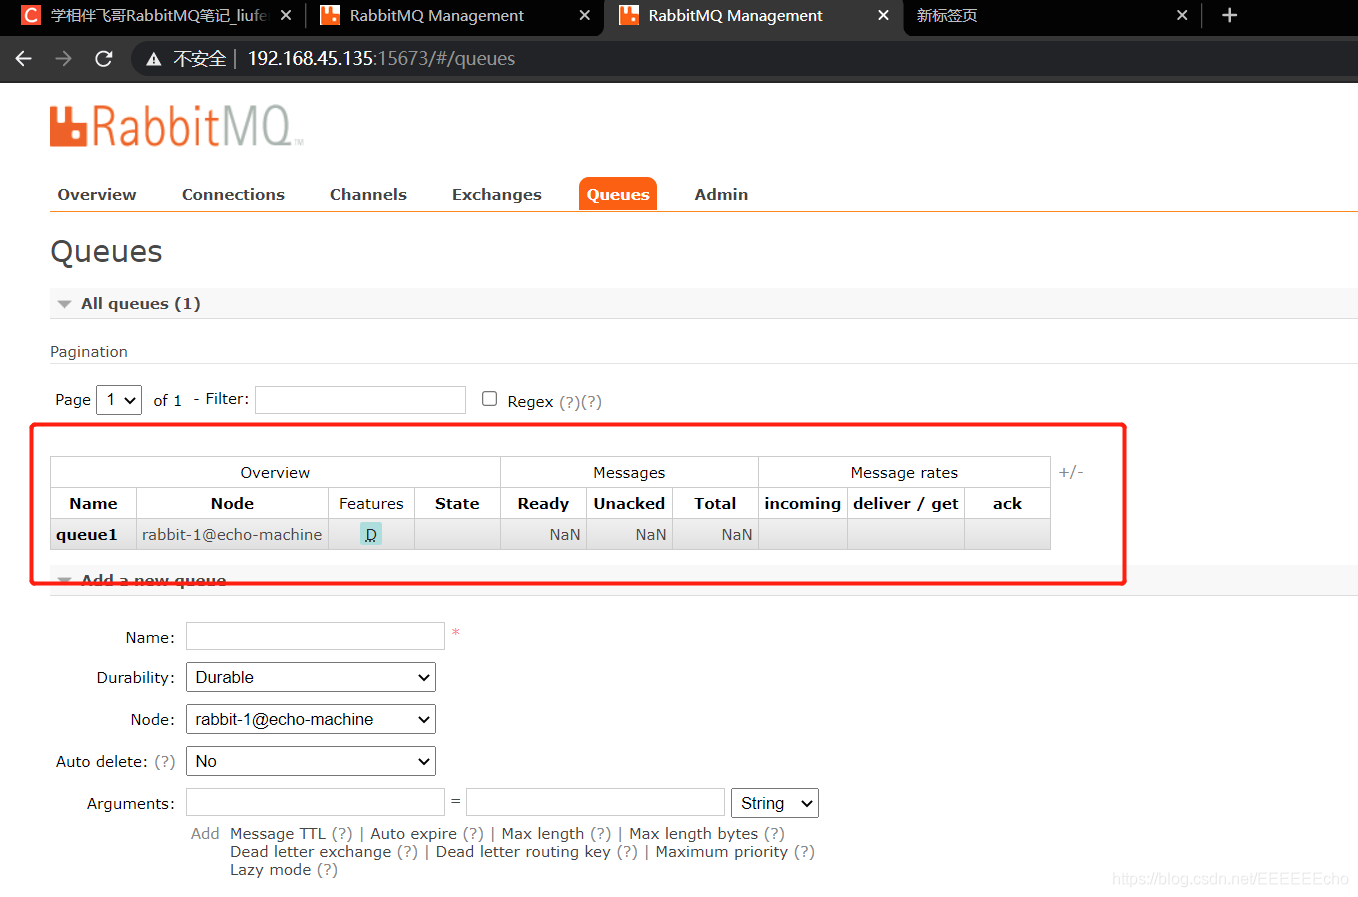Image resolution: width=1358 pixels, height=897 pixels.
Task: Sort by the Node column header
Action: point(232,503)
